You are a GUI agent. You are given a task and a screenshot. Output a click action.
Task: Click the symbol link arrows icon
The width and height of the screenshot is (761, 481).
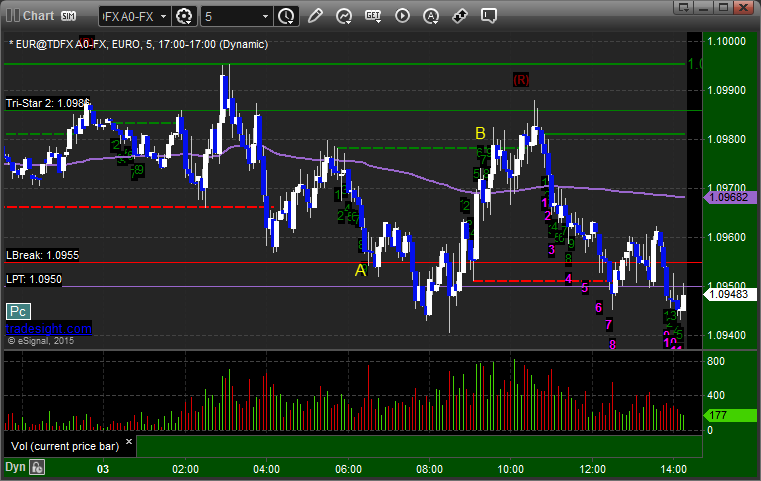tap(460, 16)
